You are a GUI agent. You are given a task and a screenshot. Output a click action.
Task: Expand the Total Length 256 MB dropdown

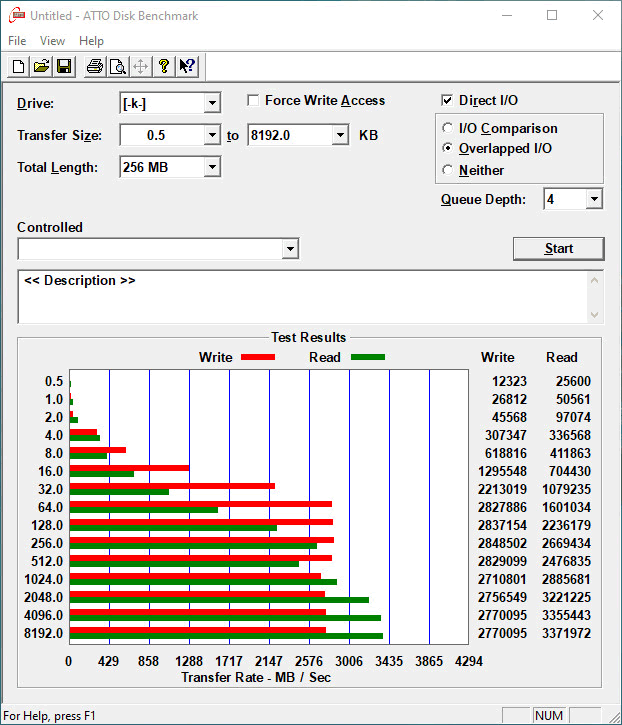211,167
